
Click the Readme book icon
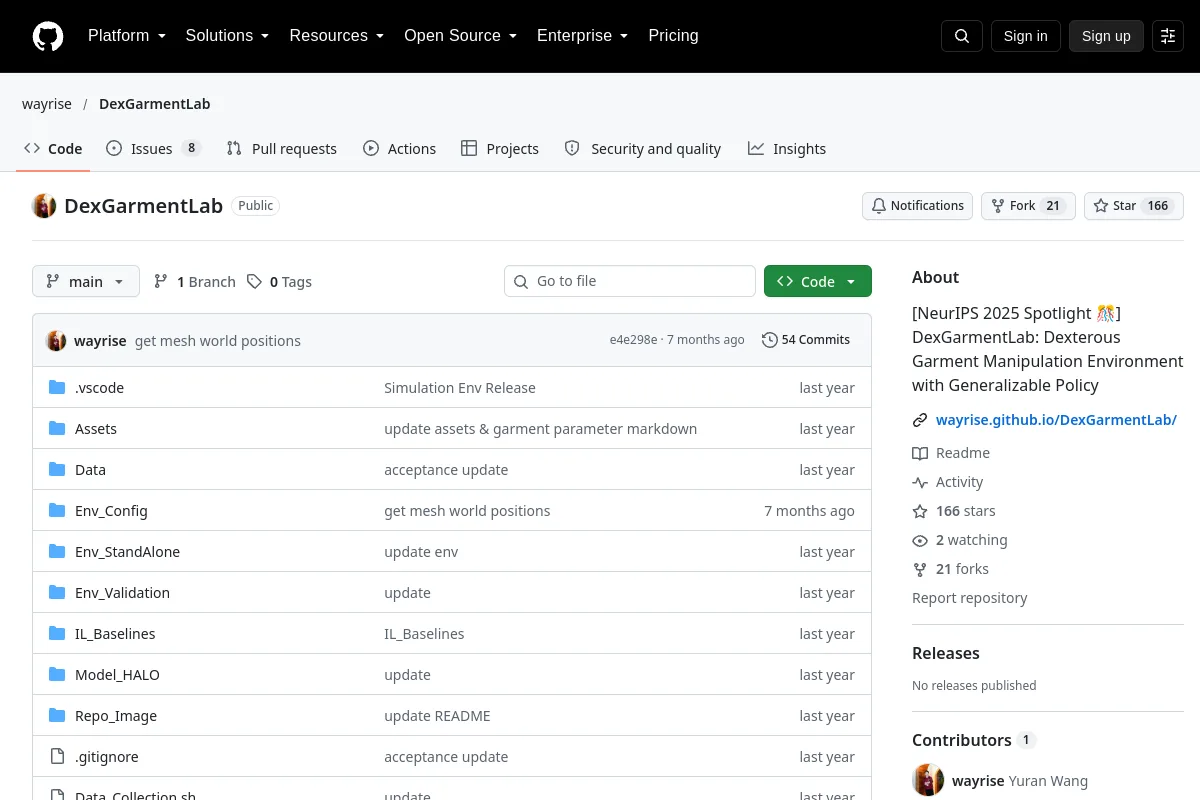click(x=920, y=453)
